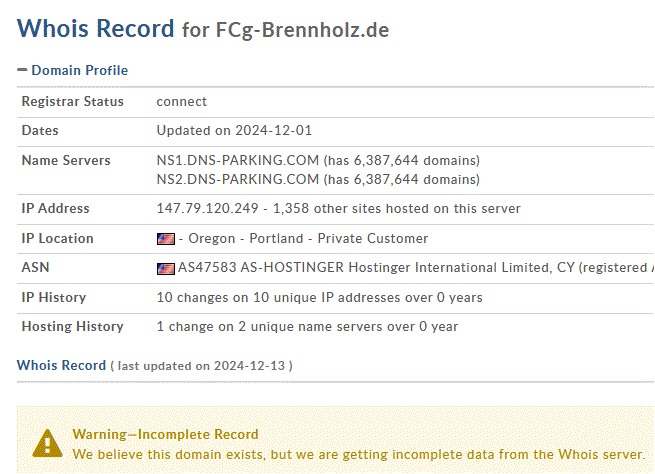This screenshot has height=474, width=655.
Task: Open NS2.DNS-PARKING.COM name server link
Action: click(x=238, y=180)
